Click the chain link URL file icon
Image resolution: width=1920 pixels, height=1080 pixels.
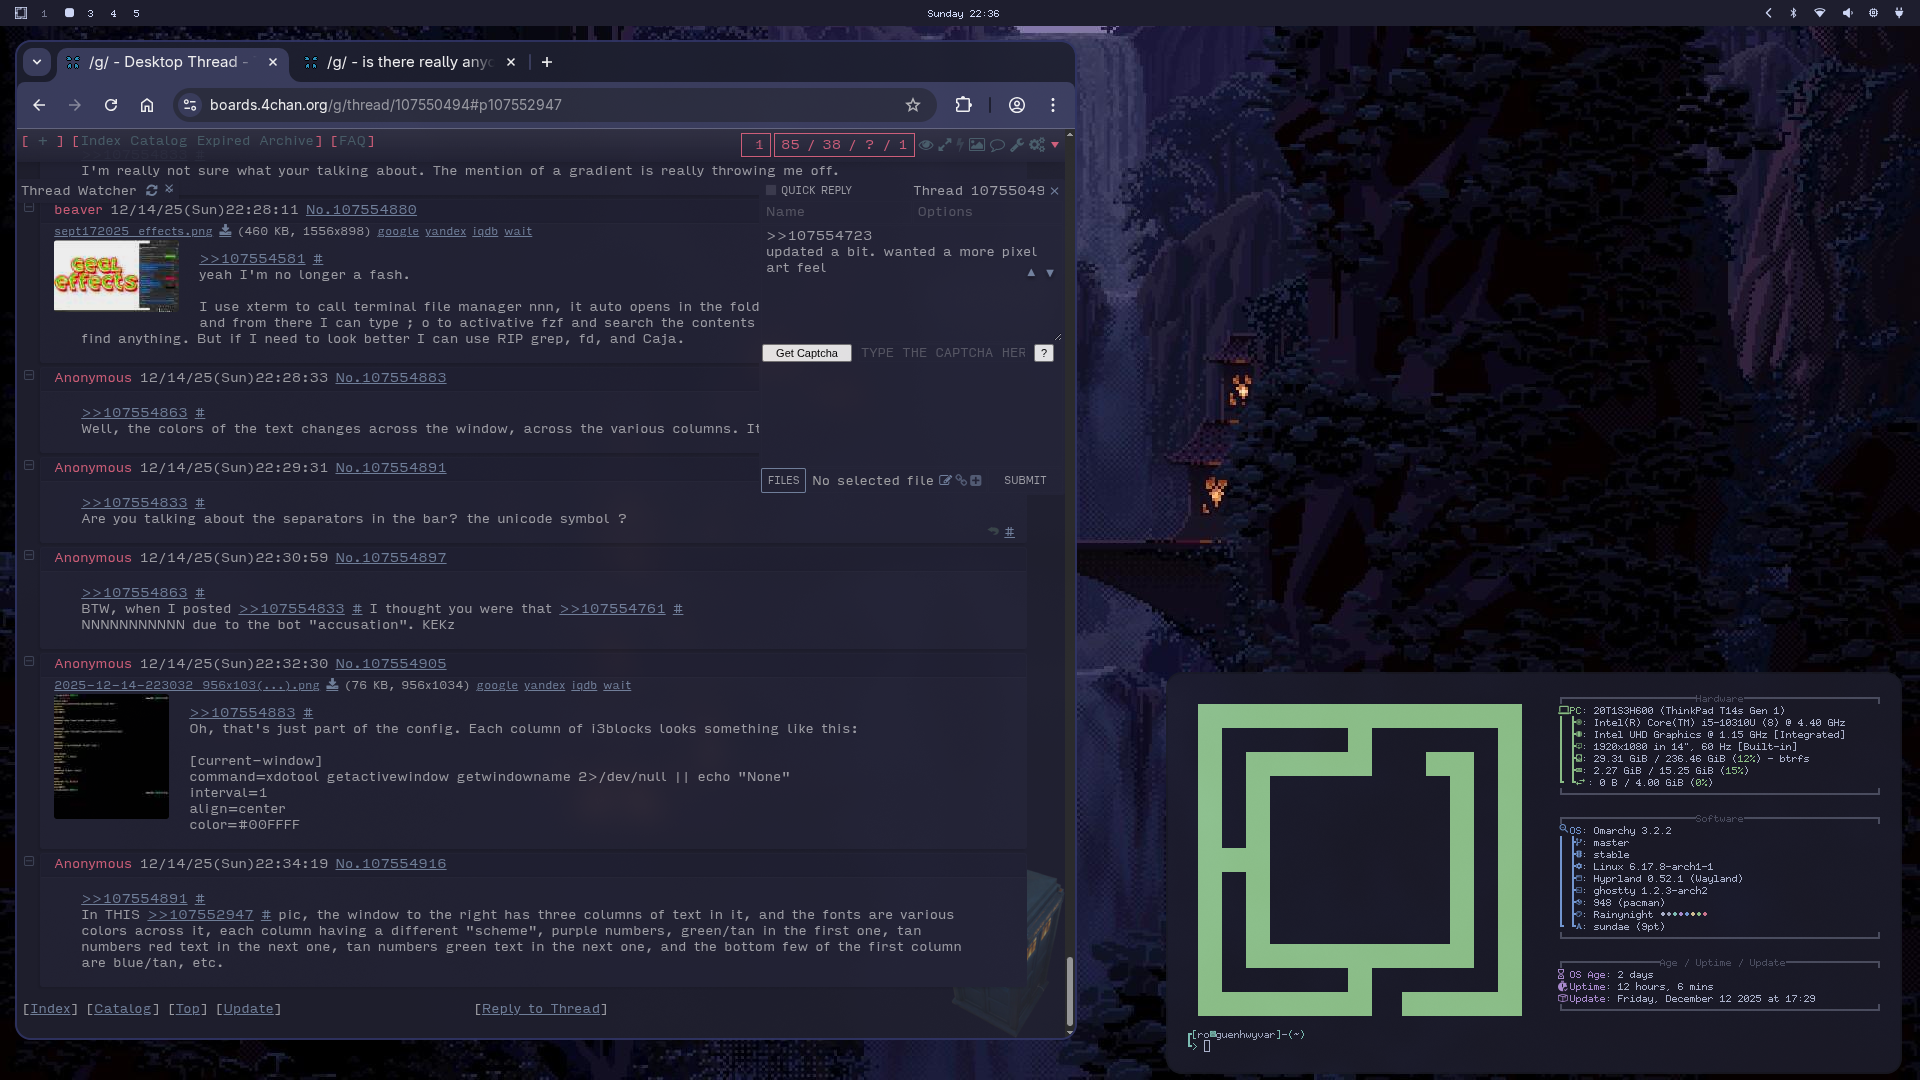tap(961, 481)
